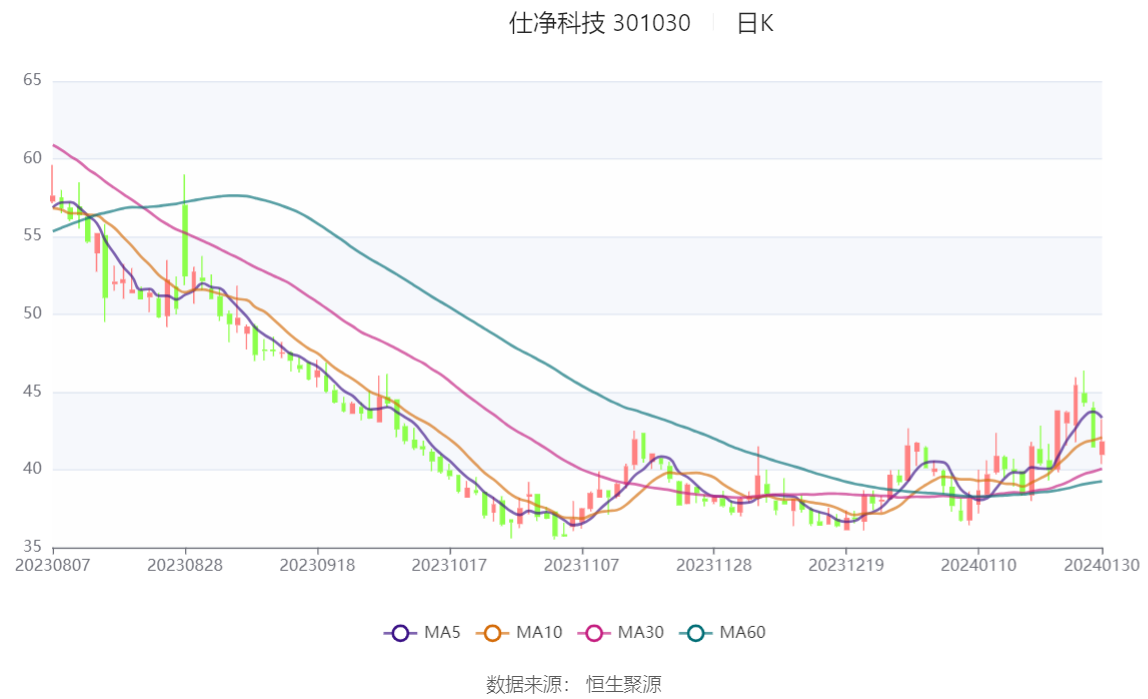Click the 20231107 date axis label
This screenshot has height=699, width=1148.
[x=581, y=566]
